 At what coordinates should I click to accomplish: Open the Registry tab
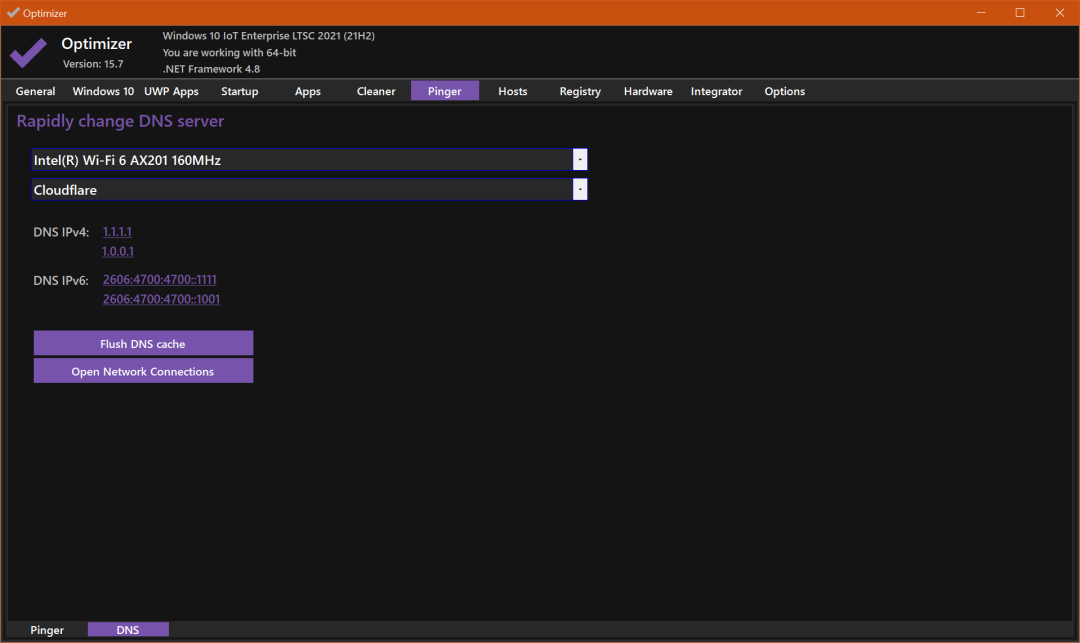tap(580, 91)
